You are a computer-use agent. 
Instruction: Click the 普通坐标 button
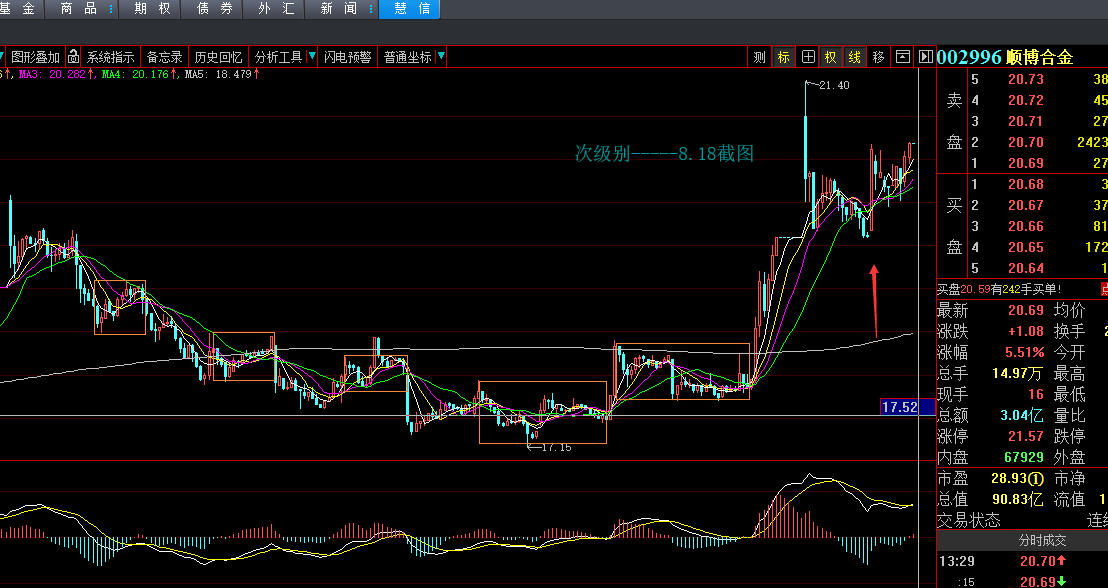(x=408, y=57)
